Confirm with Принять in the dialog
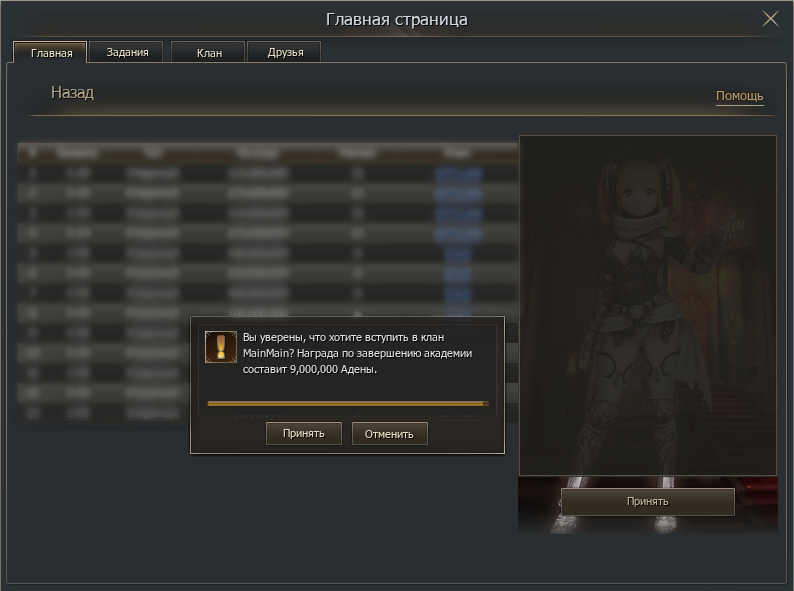Screen dimensions: 794x591 click(303, 433)
